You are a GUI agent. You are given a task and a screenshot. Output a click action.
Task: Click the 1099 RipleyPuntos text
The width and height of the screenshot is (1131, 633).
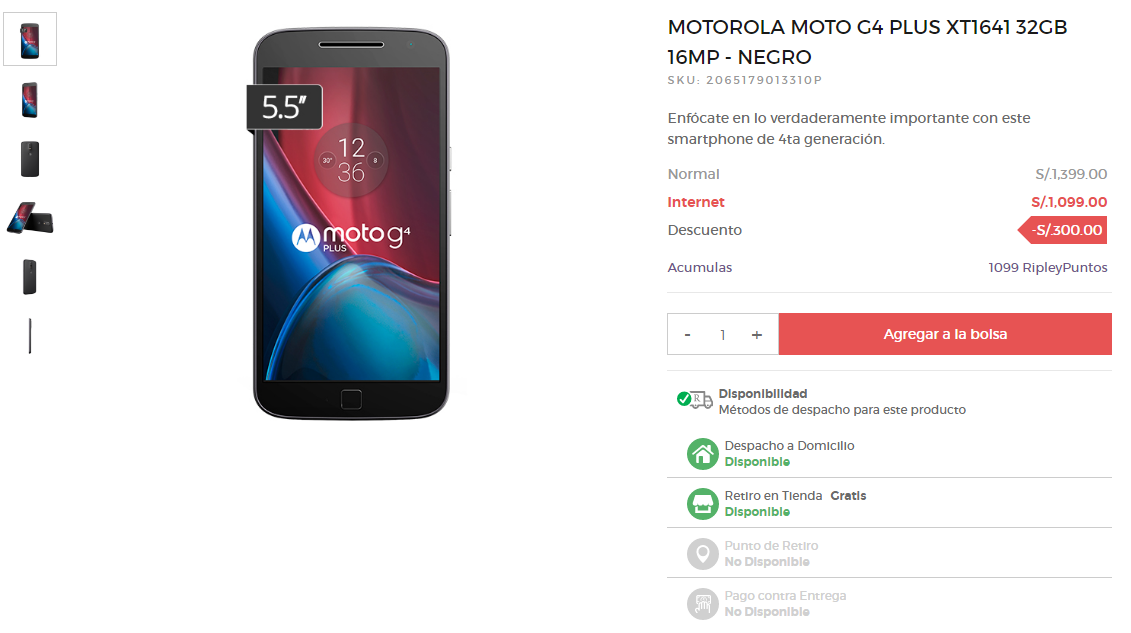[1047, 267]
